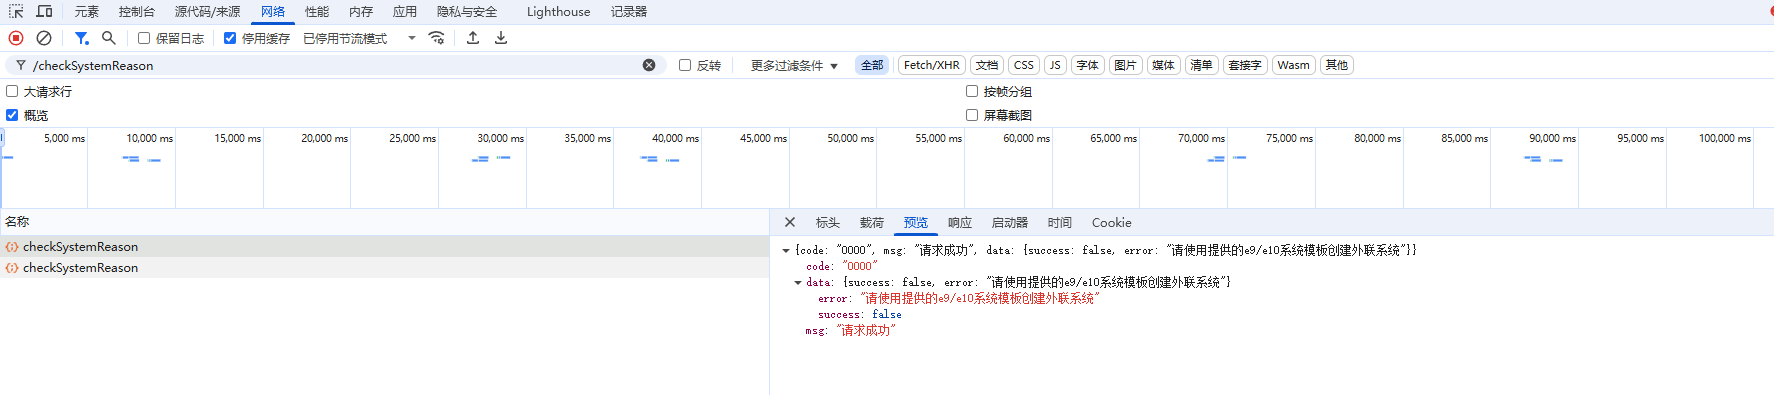Open the 记录器 panel tab
The width and height of the screenshot is (1774, 395).
tap(629, 11)
